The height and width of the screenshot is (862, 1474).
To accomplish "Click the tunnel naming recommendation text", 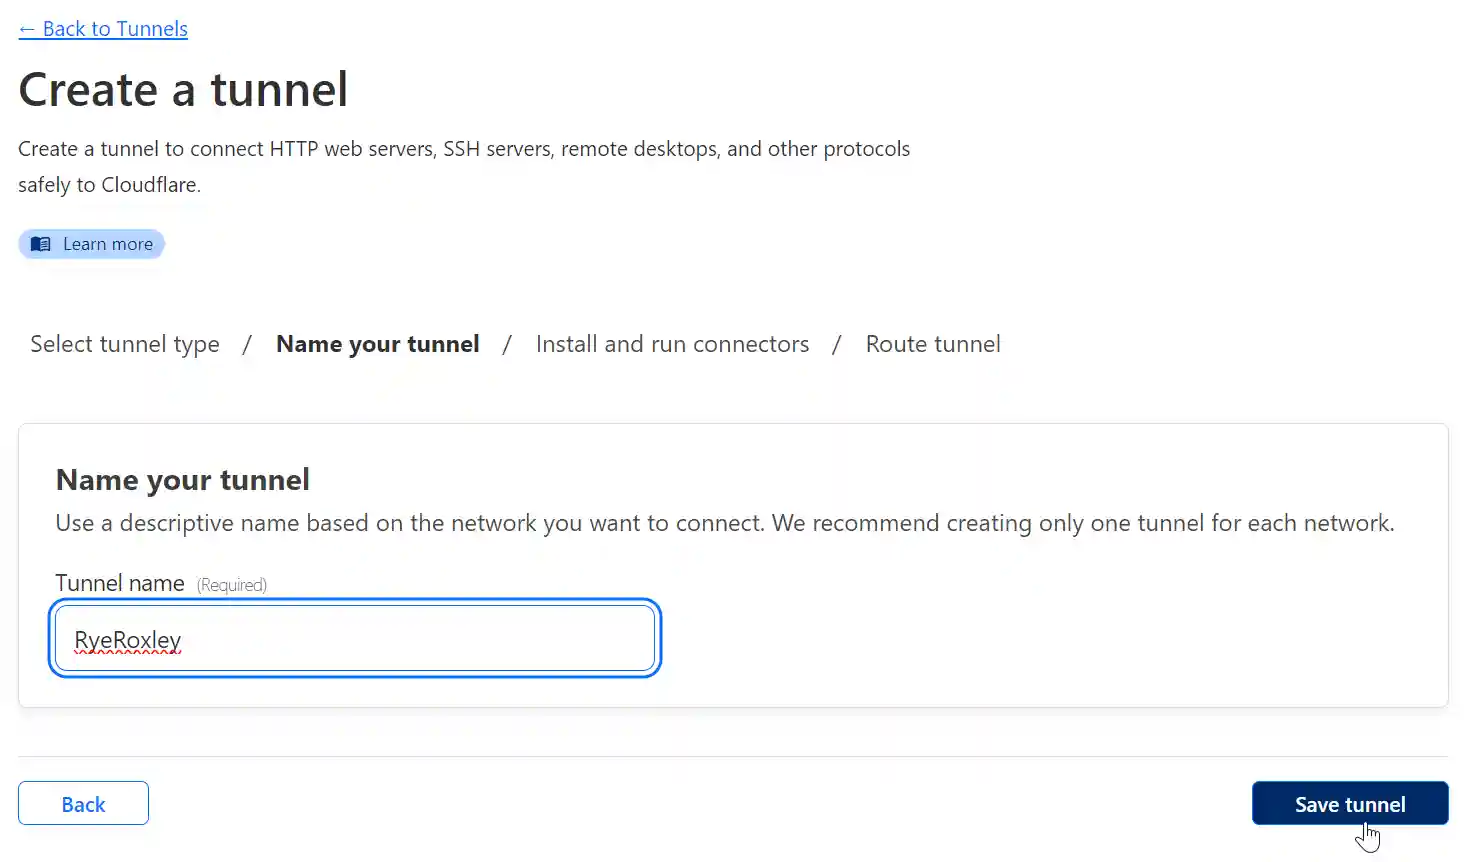I will tap(724, 522).
